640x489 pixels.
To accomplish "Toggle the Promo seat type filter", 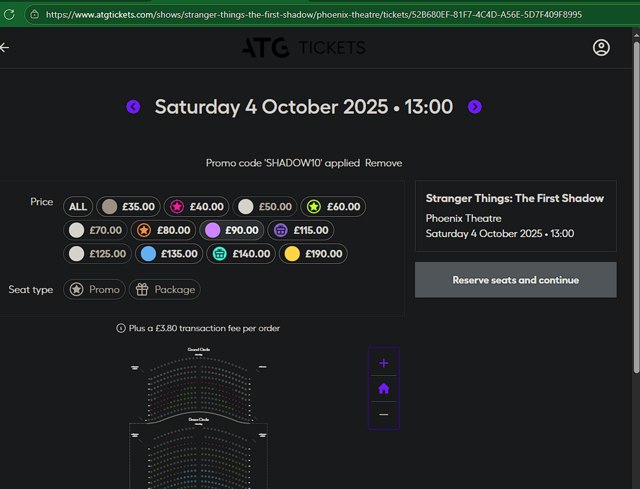I will (94, 289).
